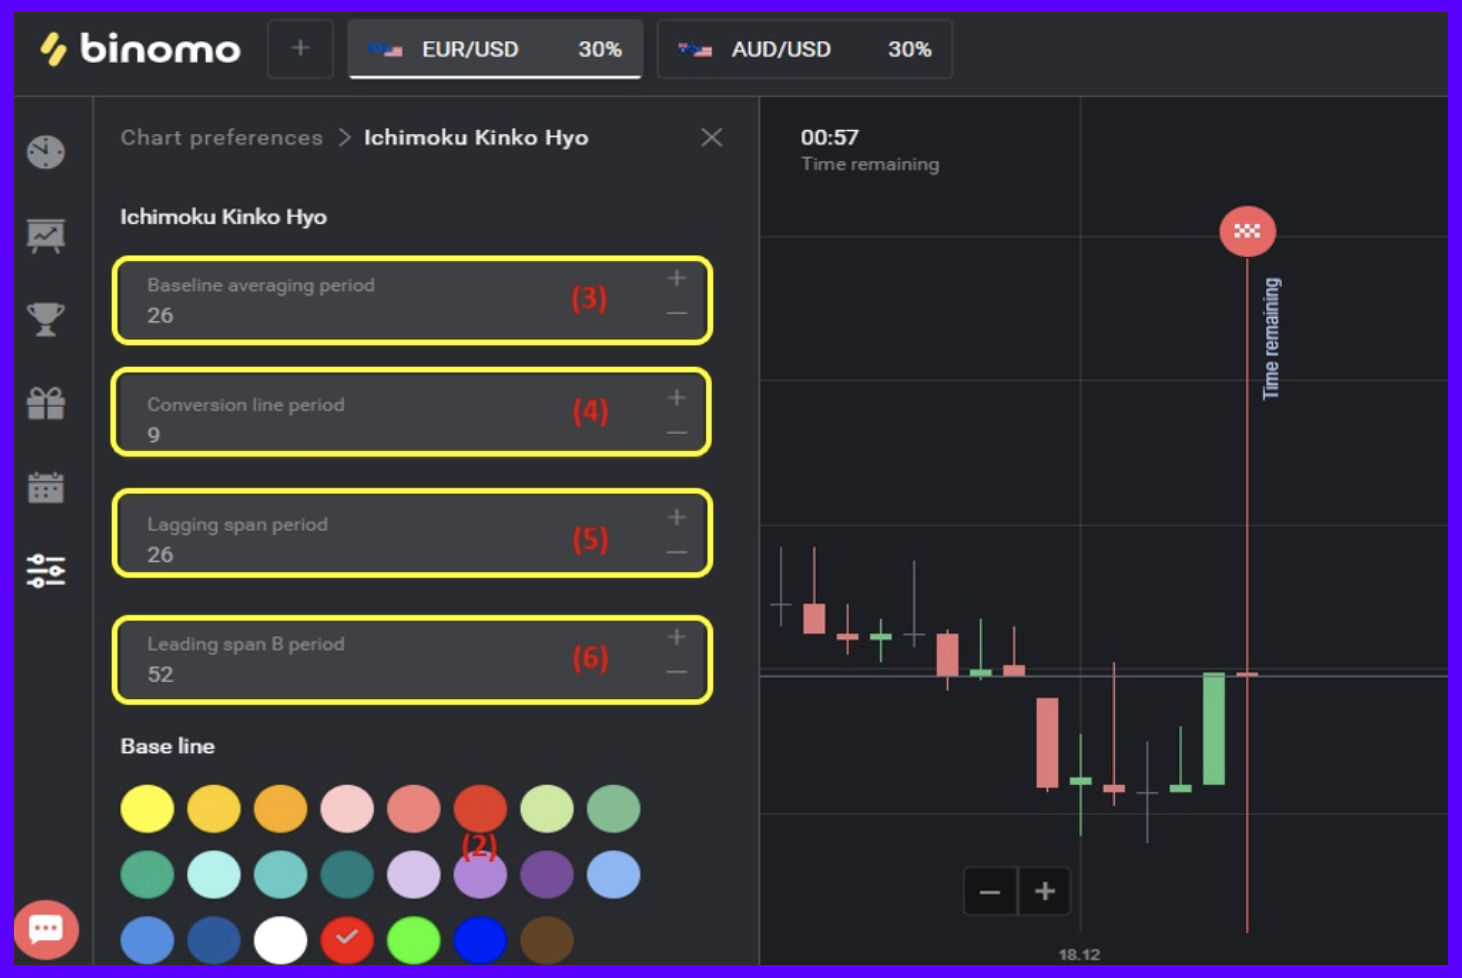
Task: Switch to the EUR/USD tab
Action: click(x=494, y=49)
